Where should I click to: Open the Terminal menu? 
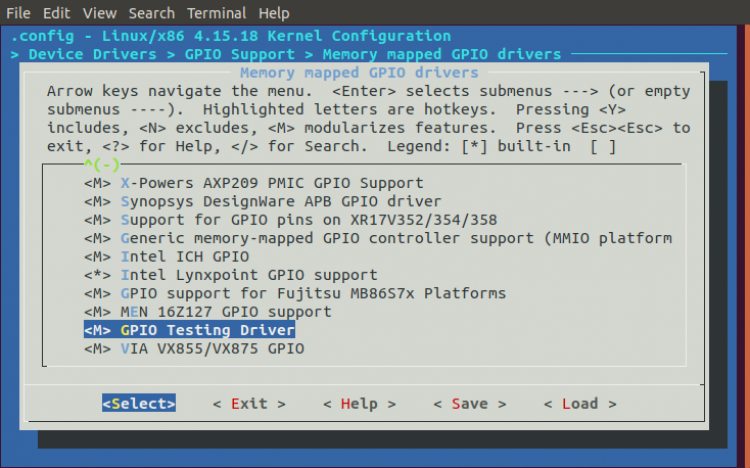tap(216, 13)
